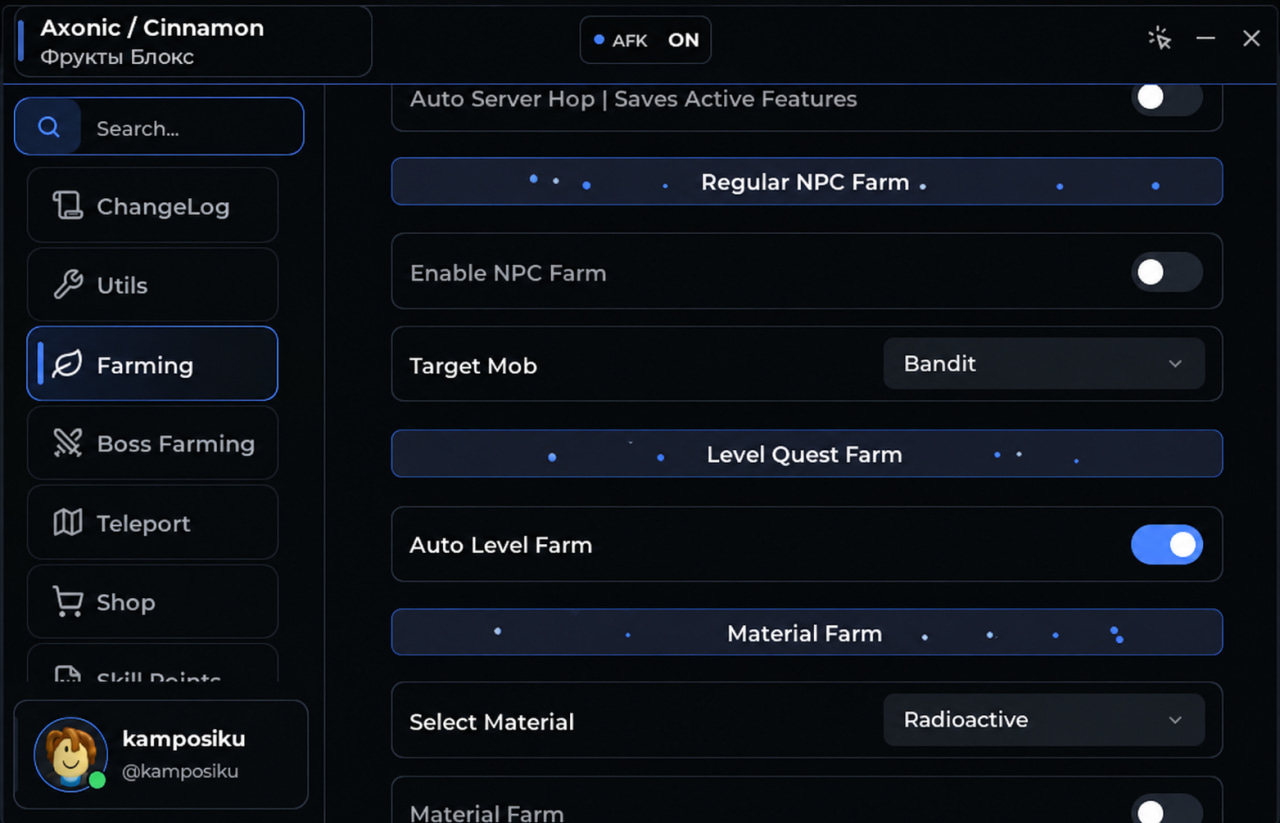Switch to the Teleport tab
This screenshot has width=1280, height=823.
(x=152, y=522)
